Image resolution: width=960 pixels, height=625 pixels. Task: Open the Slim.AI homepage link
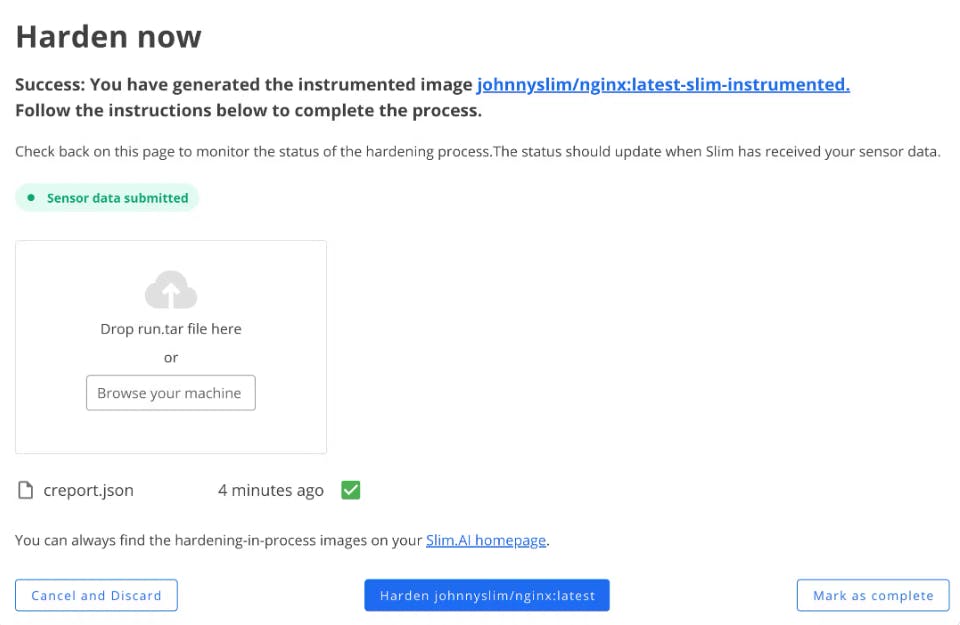(486, 541)
